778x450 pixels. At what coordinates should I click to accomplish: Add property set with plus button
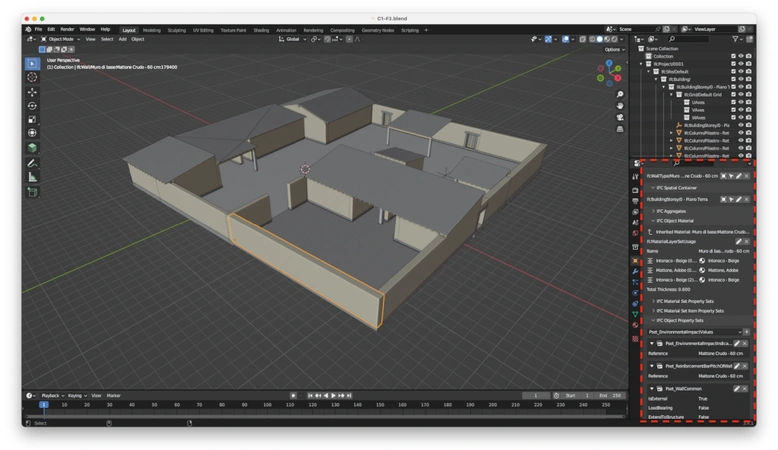coord(746,332)
